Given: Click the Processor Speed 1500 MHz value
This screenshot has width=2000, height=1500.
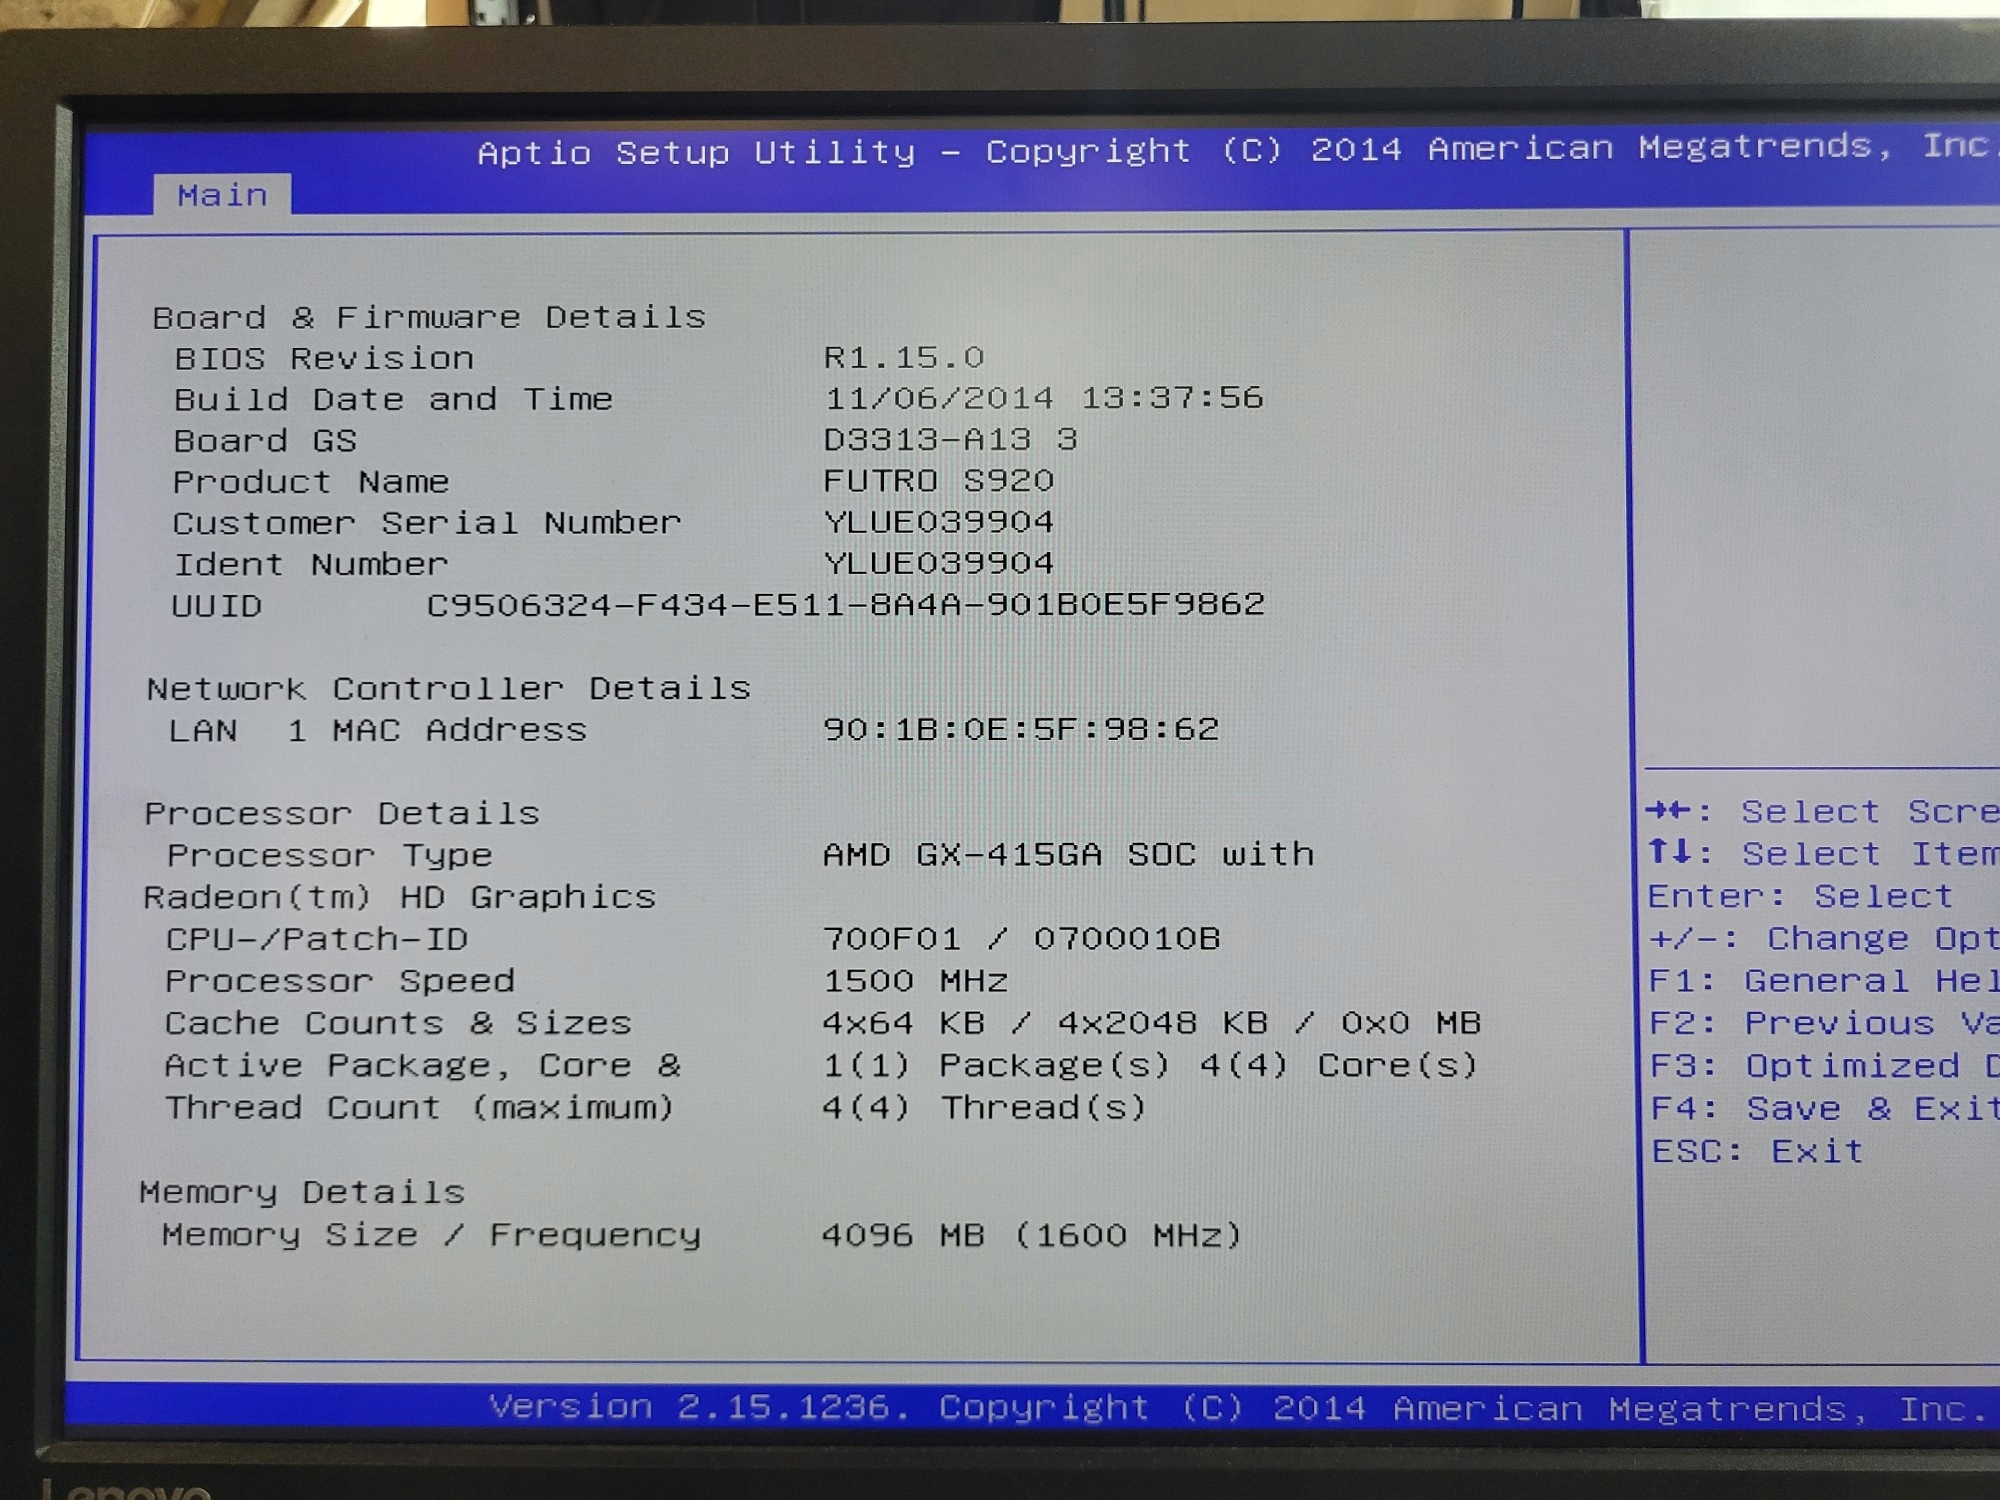Looking at the screenshot, I should click(914, 981).
